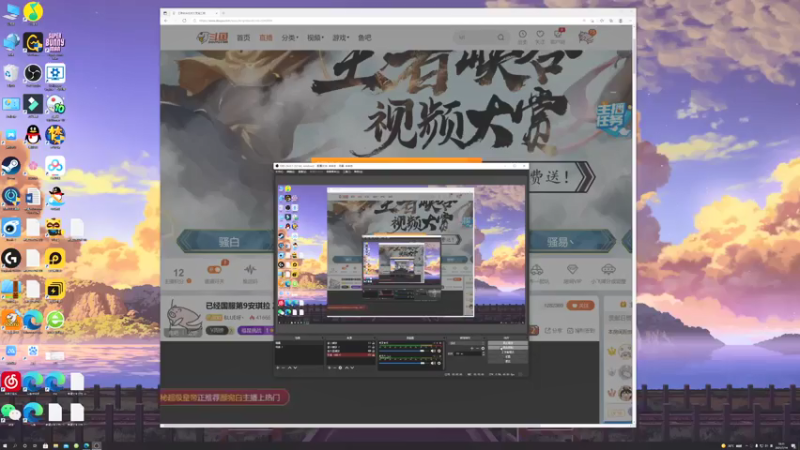Remove the selected scene with minus icon
The height and width of the screenshot is (450, 800).
(283, 367)
